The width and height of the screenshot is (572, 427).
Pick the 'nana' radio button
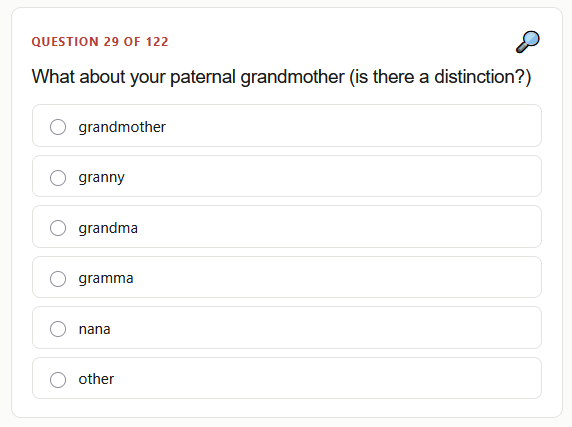pyautogui.click(x=58, y=329)
